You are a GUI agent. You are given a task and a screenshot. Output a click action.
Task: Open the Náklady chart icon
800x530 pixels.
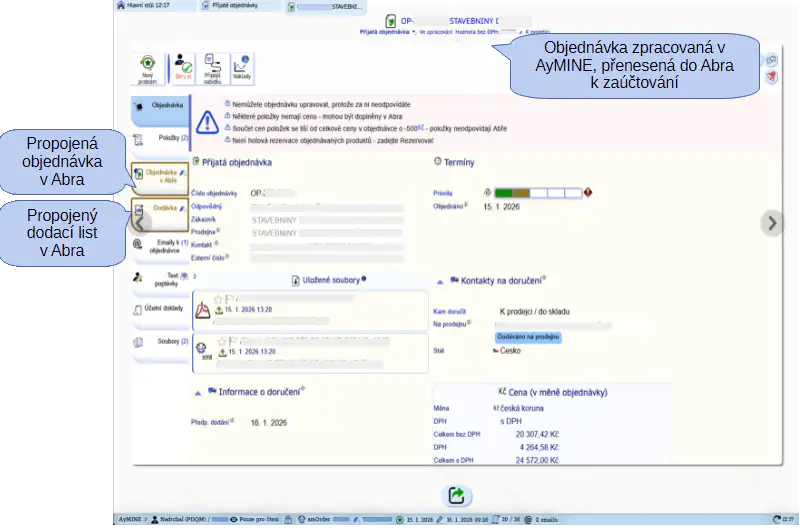tap(241, 68)
